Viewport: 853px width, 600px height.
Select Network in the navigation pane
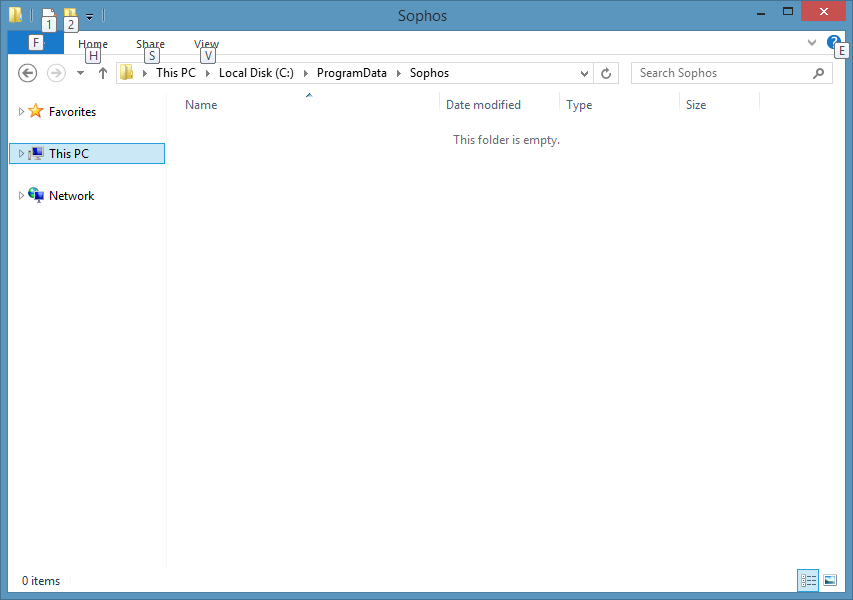pyautogui.click(x=71, y=195)
